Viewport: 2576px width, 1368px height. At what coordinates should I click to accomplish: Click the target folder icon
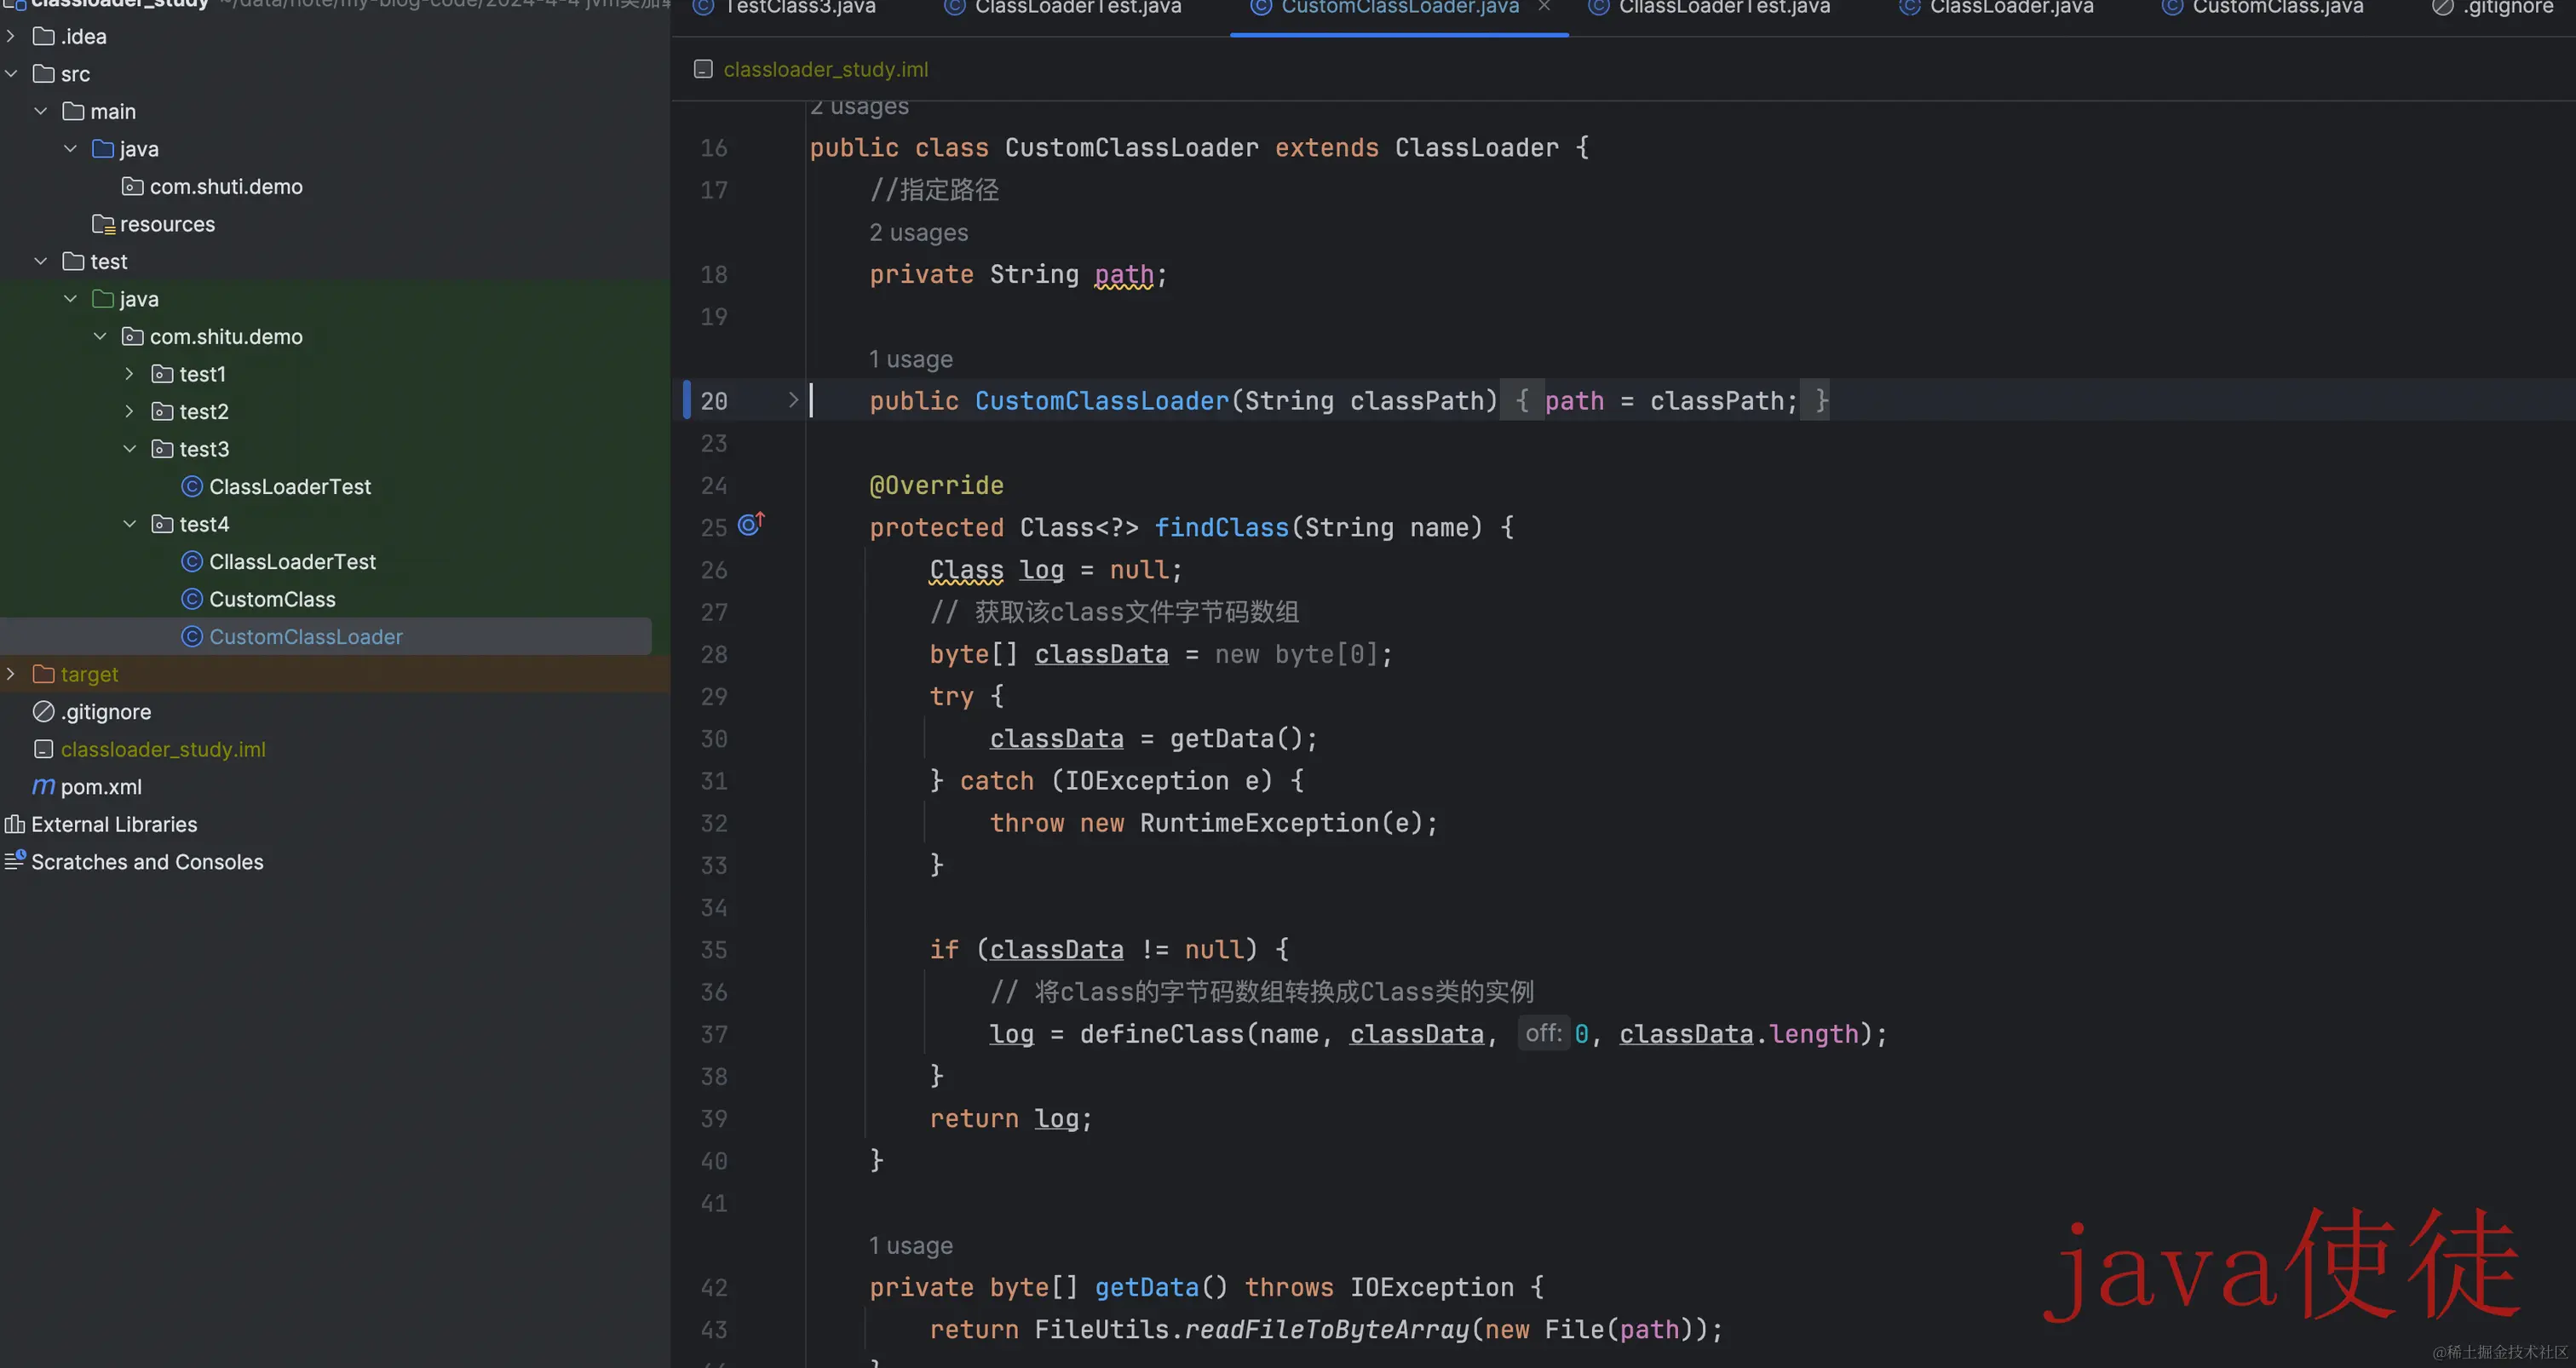[44, 674]
